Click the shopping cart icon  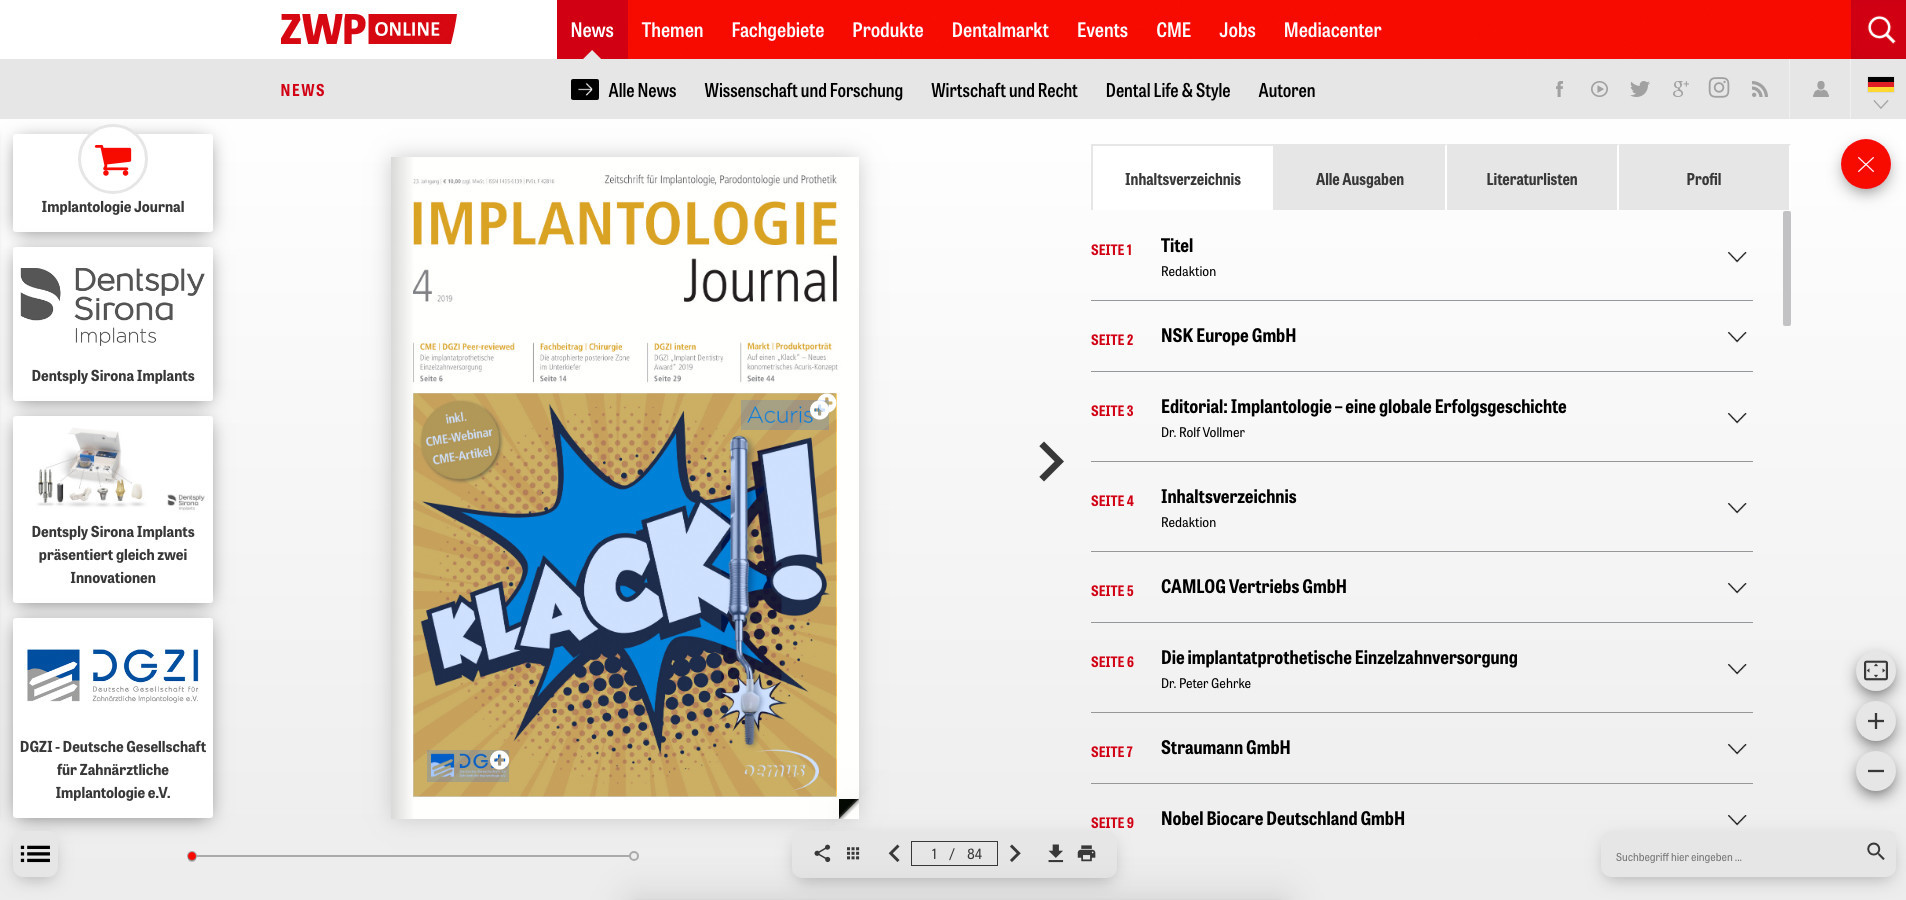coord(113,159)
